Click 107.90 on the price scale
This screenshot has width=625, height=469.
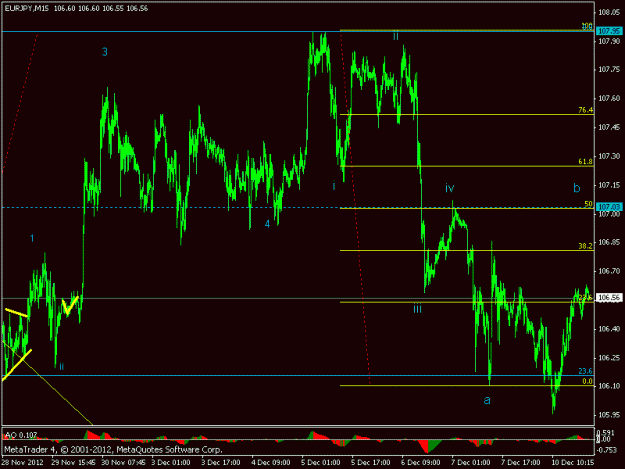pyautogui.click(x=609, y=41)
